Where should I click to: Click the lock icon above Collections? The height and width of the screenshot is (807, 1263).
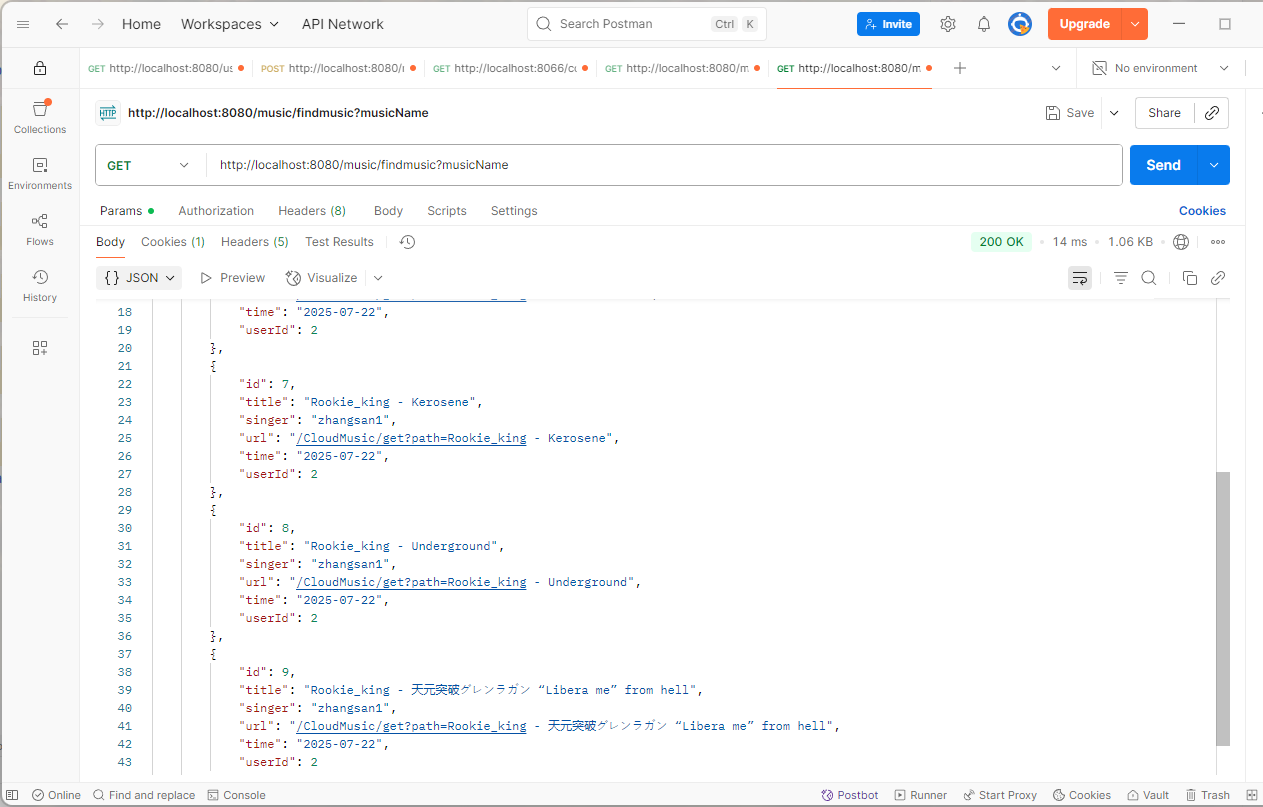tap(40, 68)
